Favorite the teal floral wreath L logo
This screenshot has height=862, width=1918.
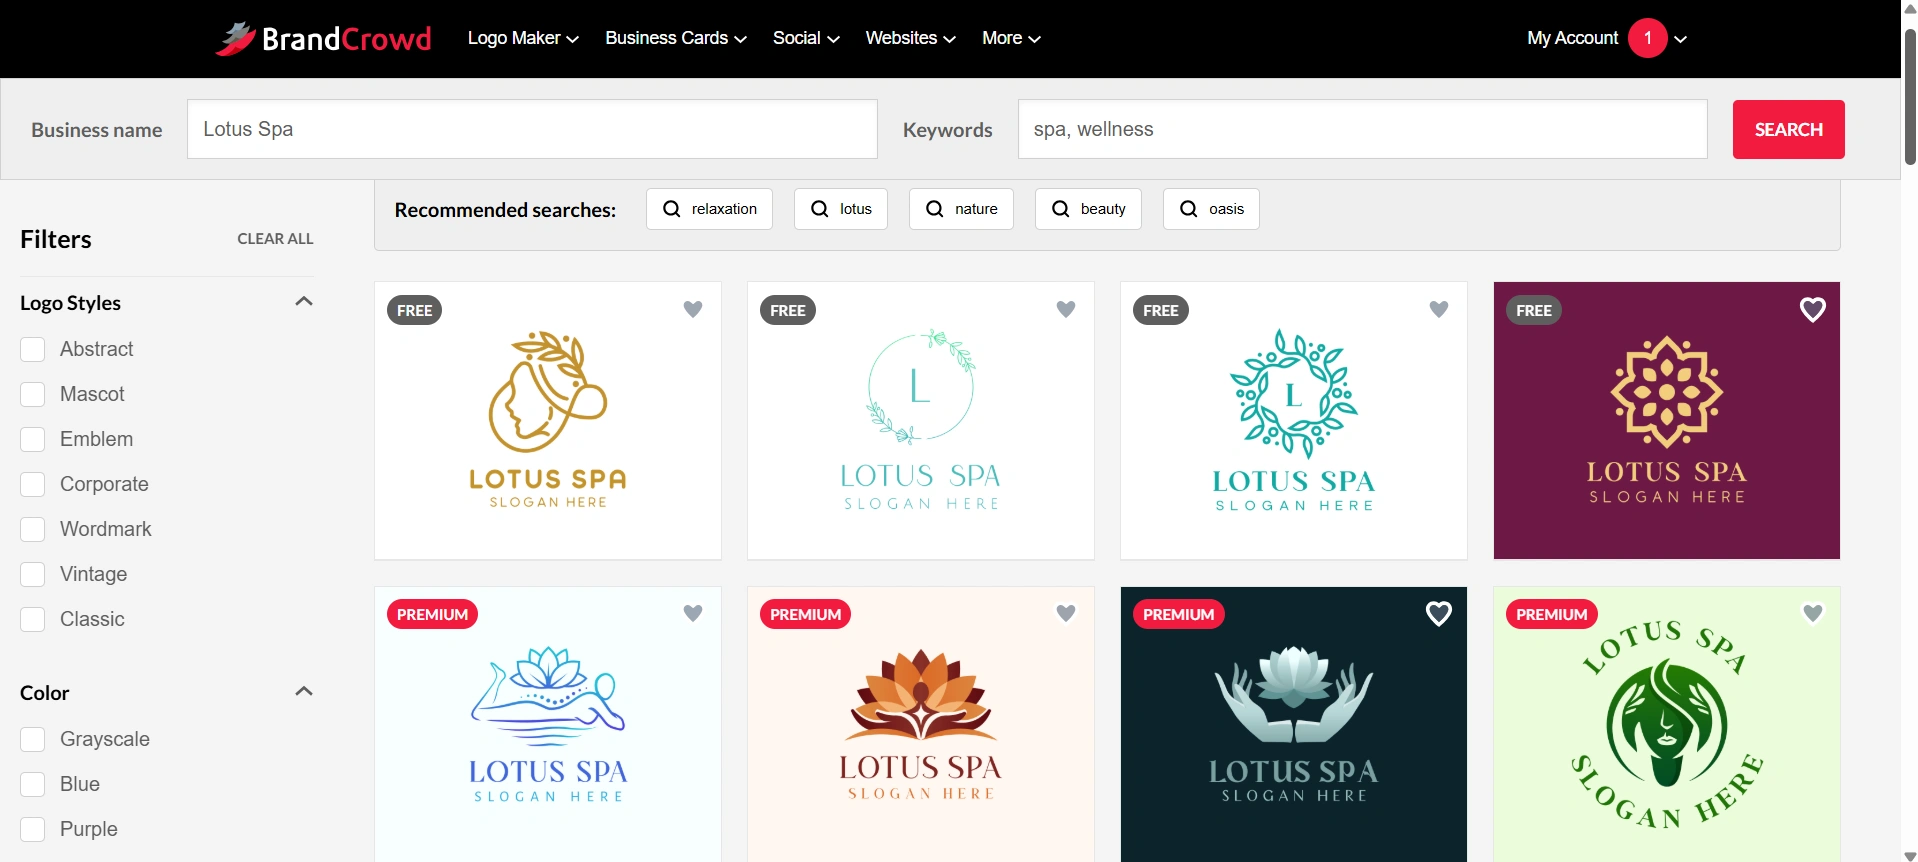pos(1439,309)
